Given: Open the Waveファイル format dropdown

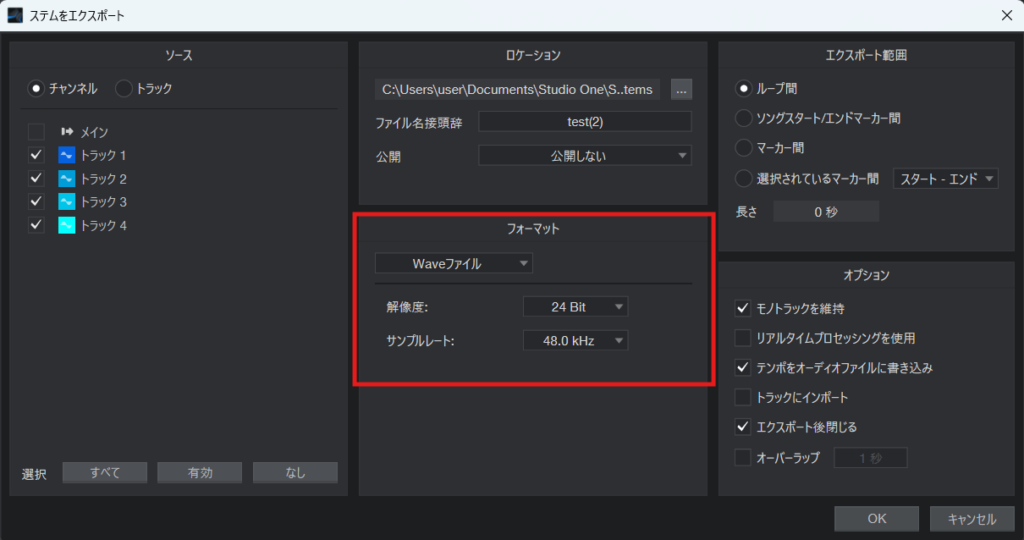Looking at the screenshot, I should pyautogui.click(x=454, y=263).
